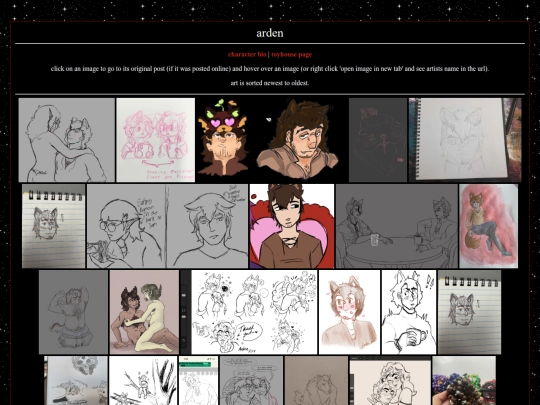Open the dark red outline sketch
The width and height of the screenshot is (540, 405).
378,140
